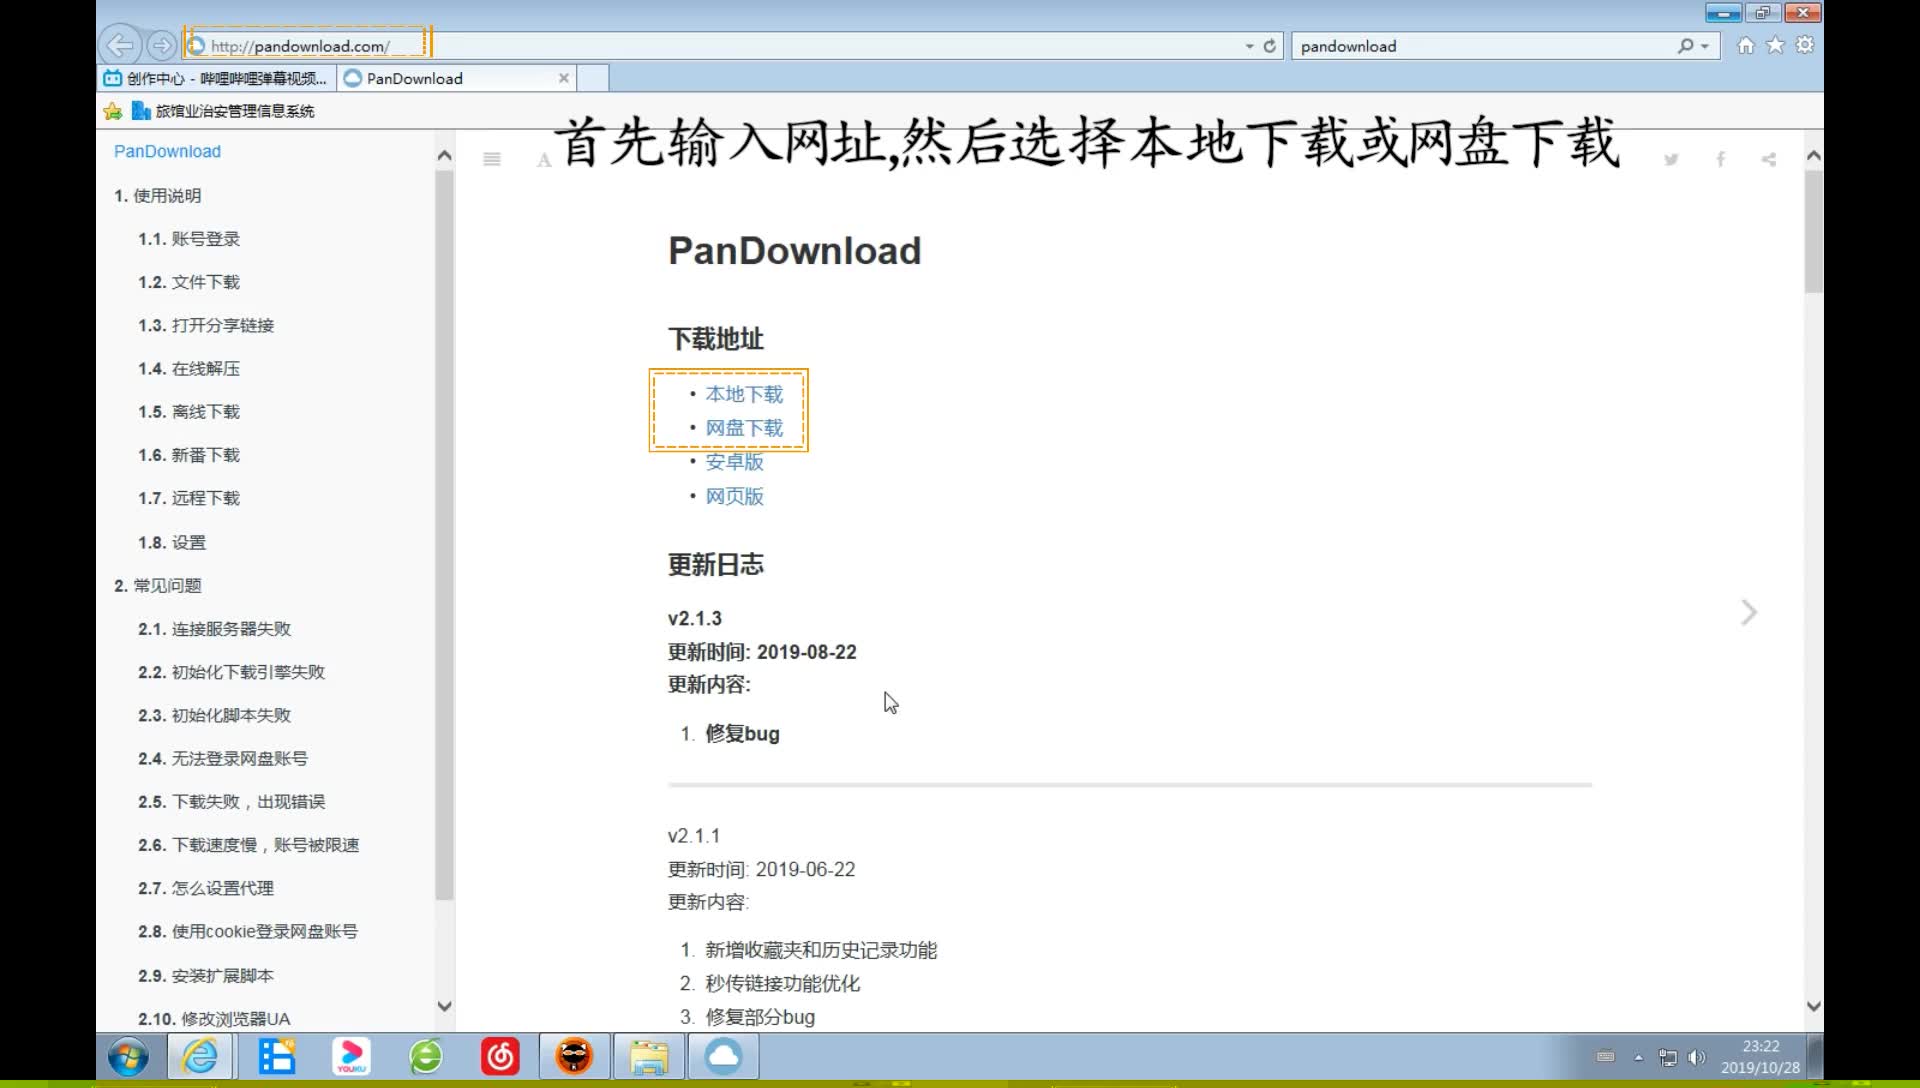
Task: Open the address bar dropdown arrow
Action: 1249,46
